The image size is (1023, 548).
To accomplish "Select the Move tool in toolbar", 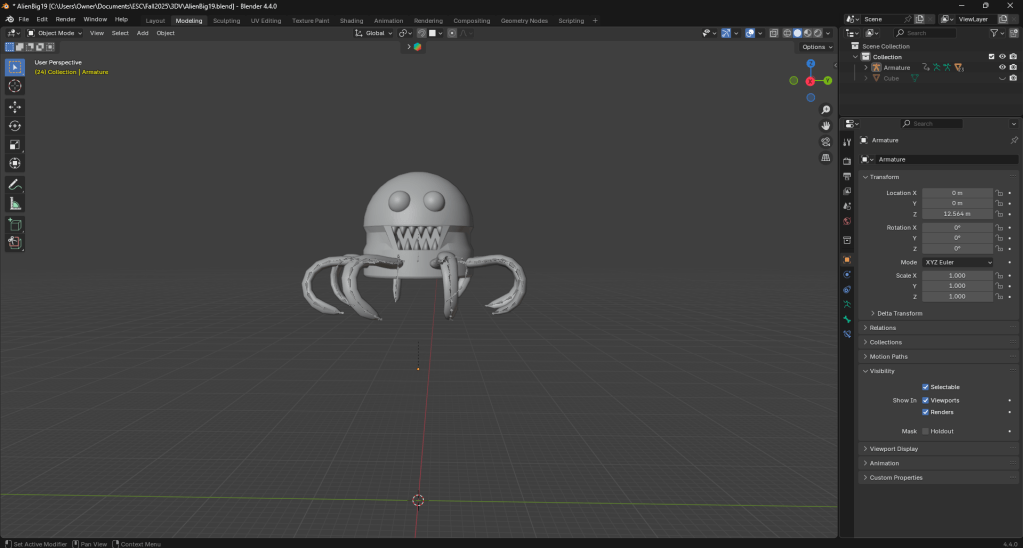I will pyautogui.click(x=15, y=106).
